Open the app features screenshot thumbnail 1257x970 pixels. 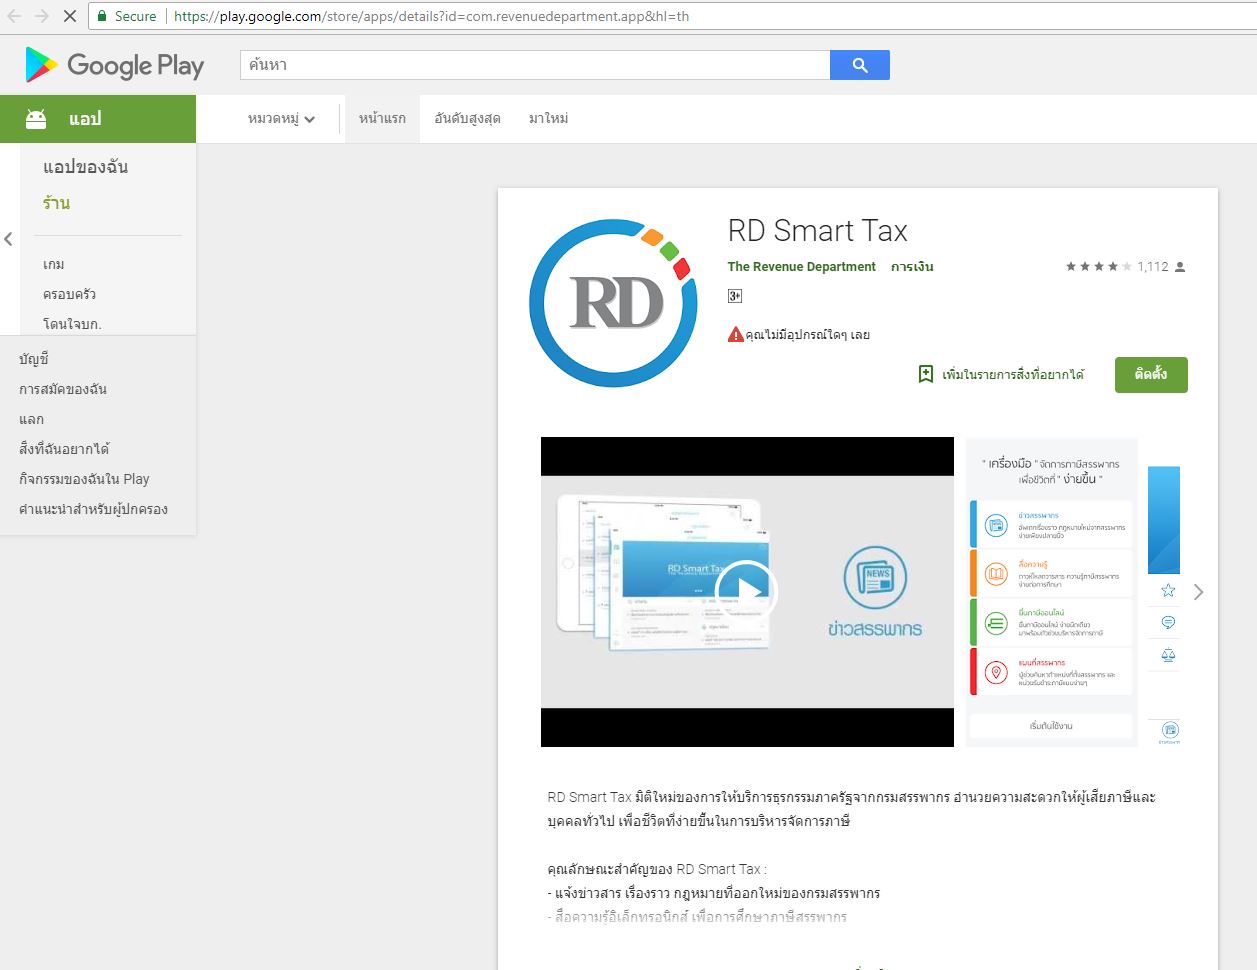pos(1051,592)
